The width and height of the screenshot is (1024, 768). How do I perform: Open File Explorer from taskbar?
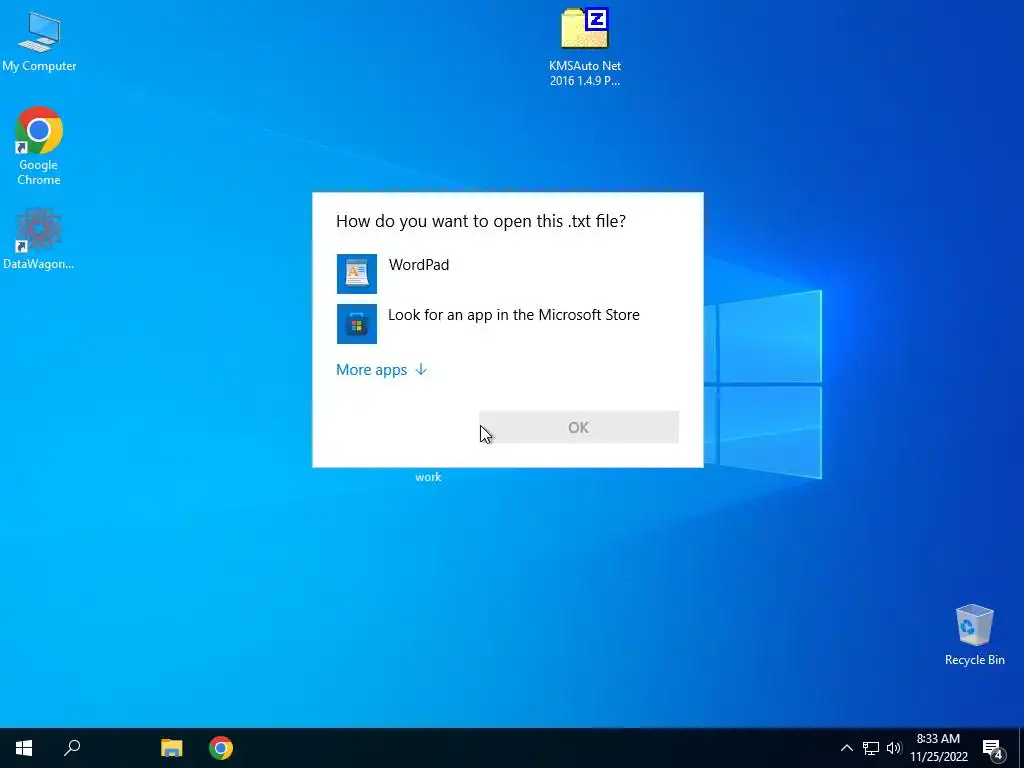172,748
